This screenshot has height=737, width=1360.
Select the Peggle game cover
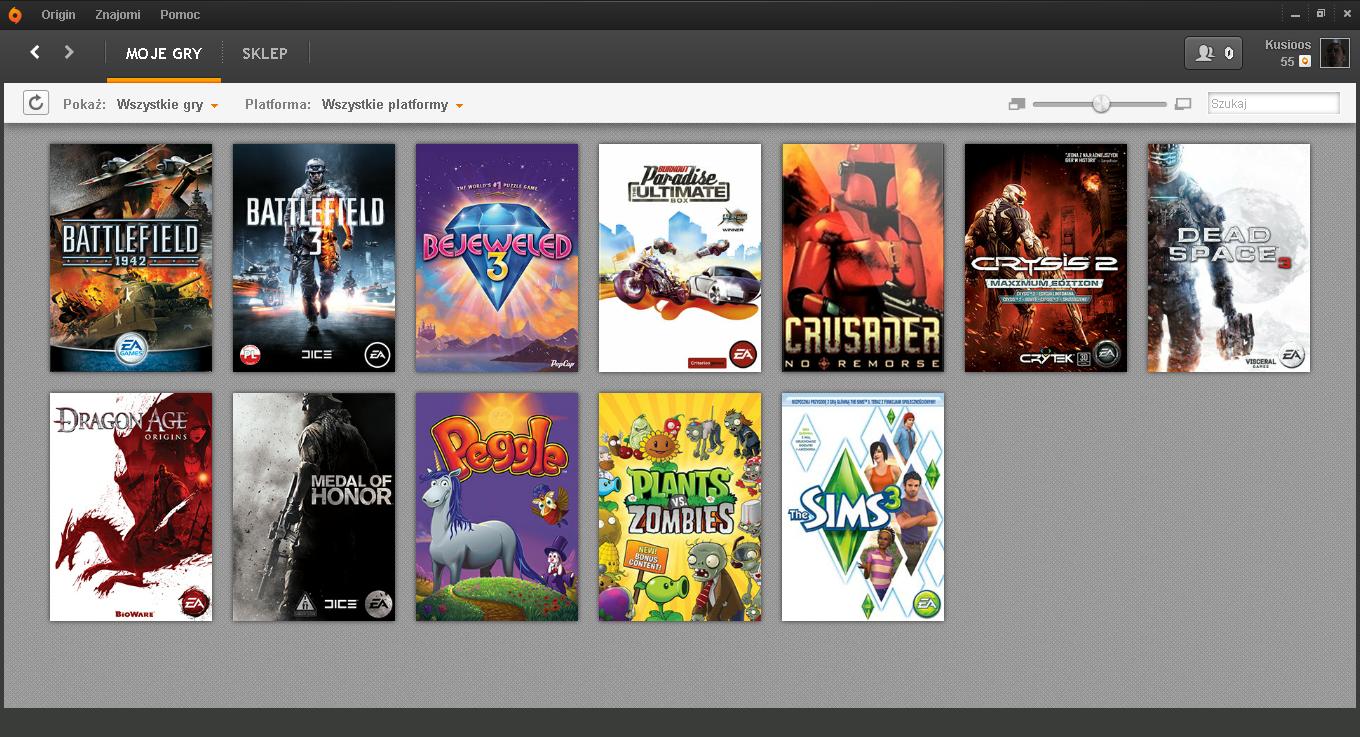(x=497, y=507)
